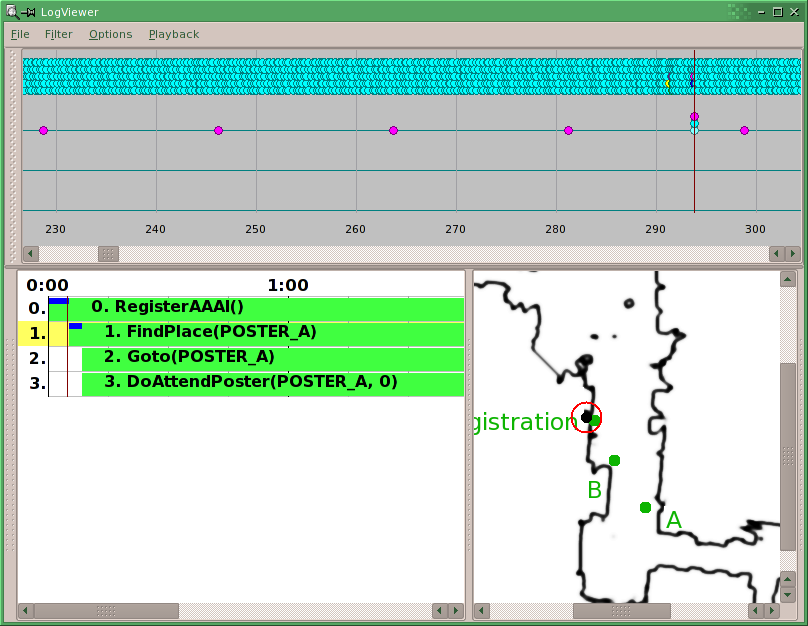Click timeline axis label 270
This screenshot has width=808, height=626.
point(456,229)
